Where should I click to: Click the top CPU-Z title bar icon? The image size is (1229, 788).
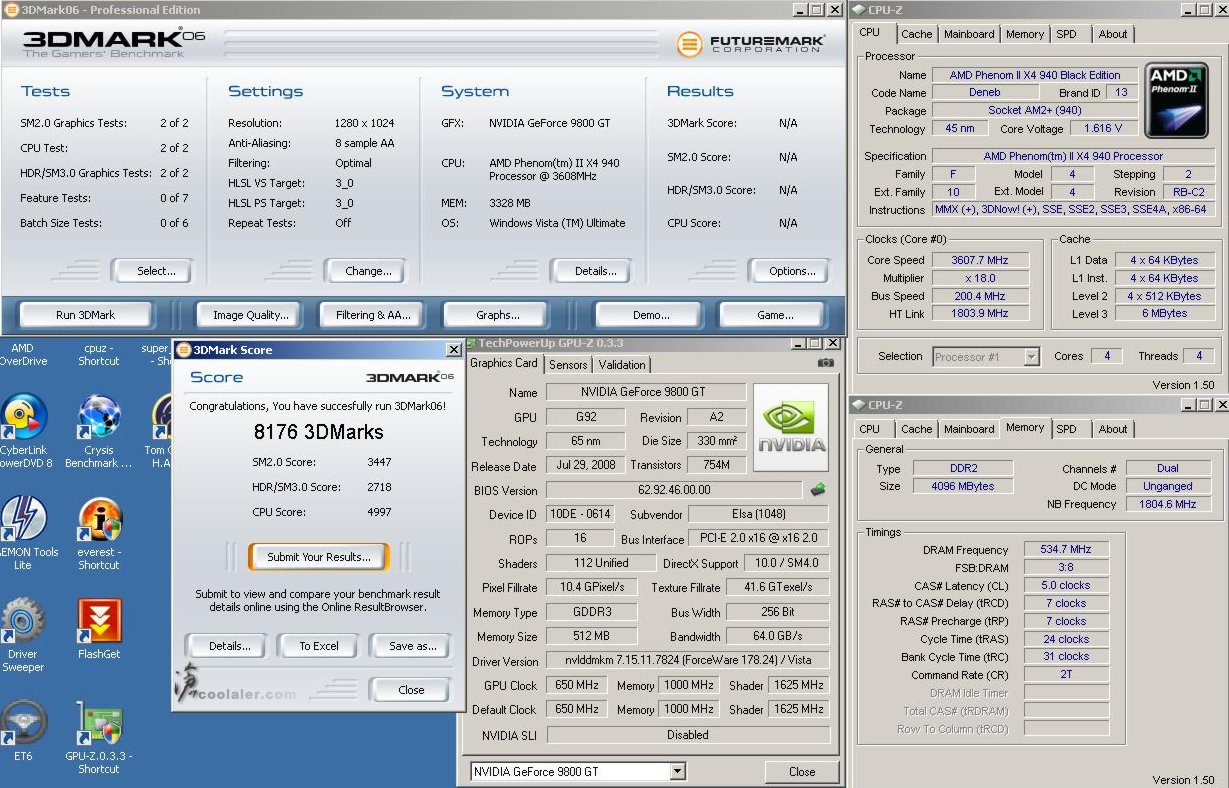pos(858,10)
